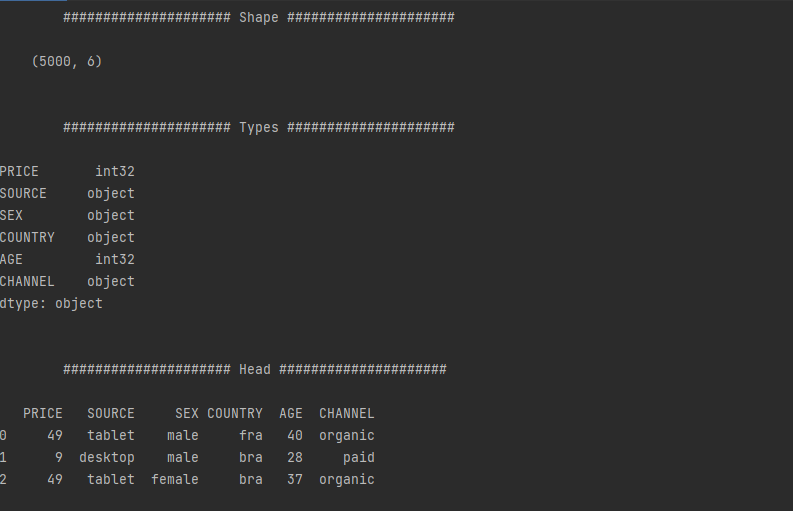This screenshot has width=794, height=512.
Task: Click the COUNTRY column header in Head table
Action: pyautogui.click(x=235, y=413)
